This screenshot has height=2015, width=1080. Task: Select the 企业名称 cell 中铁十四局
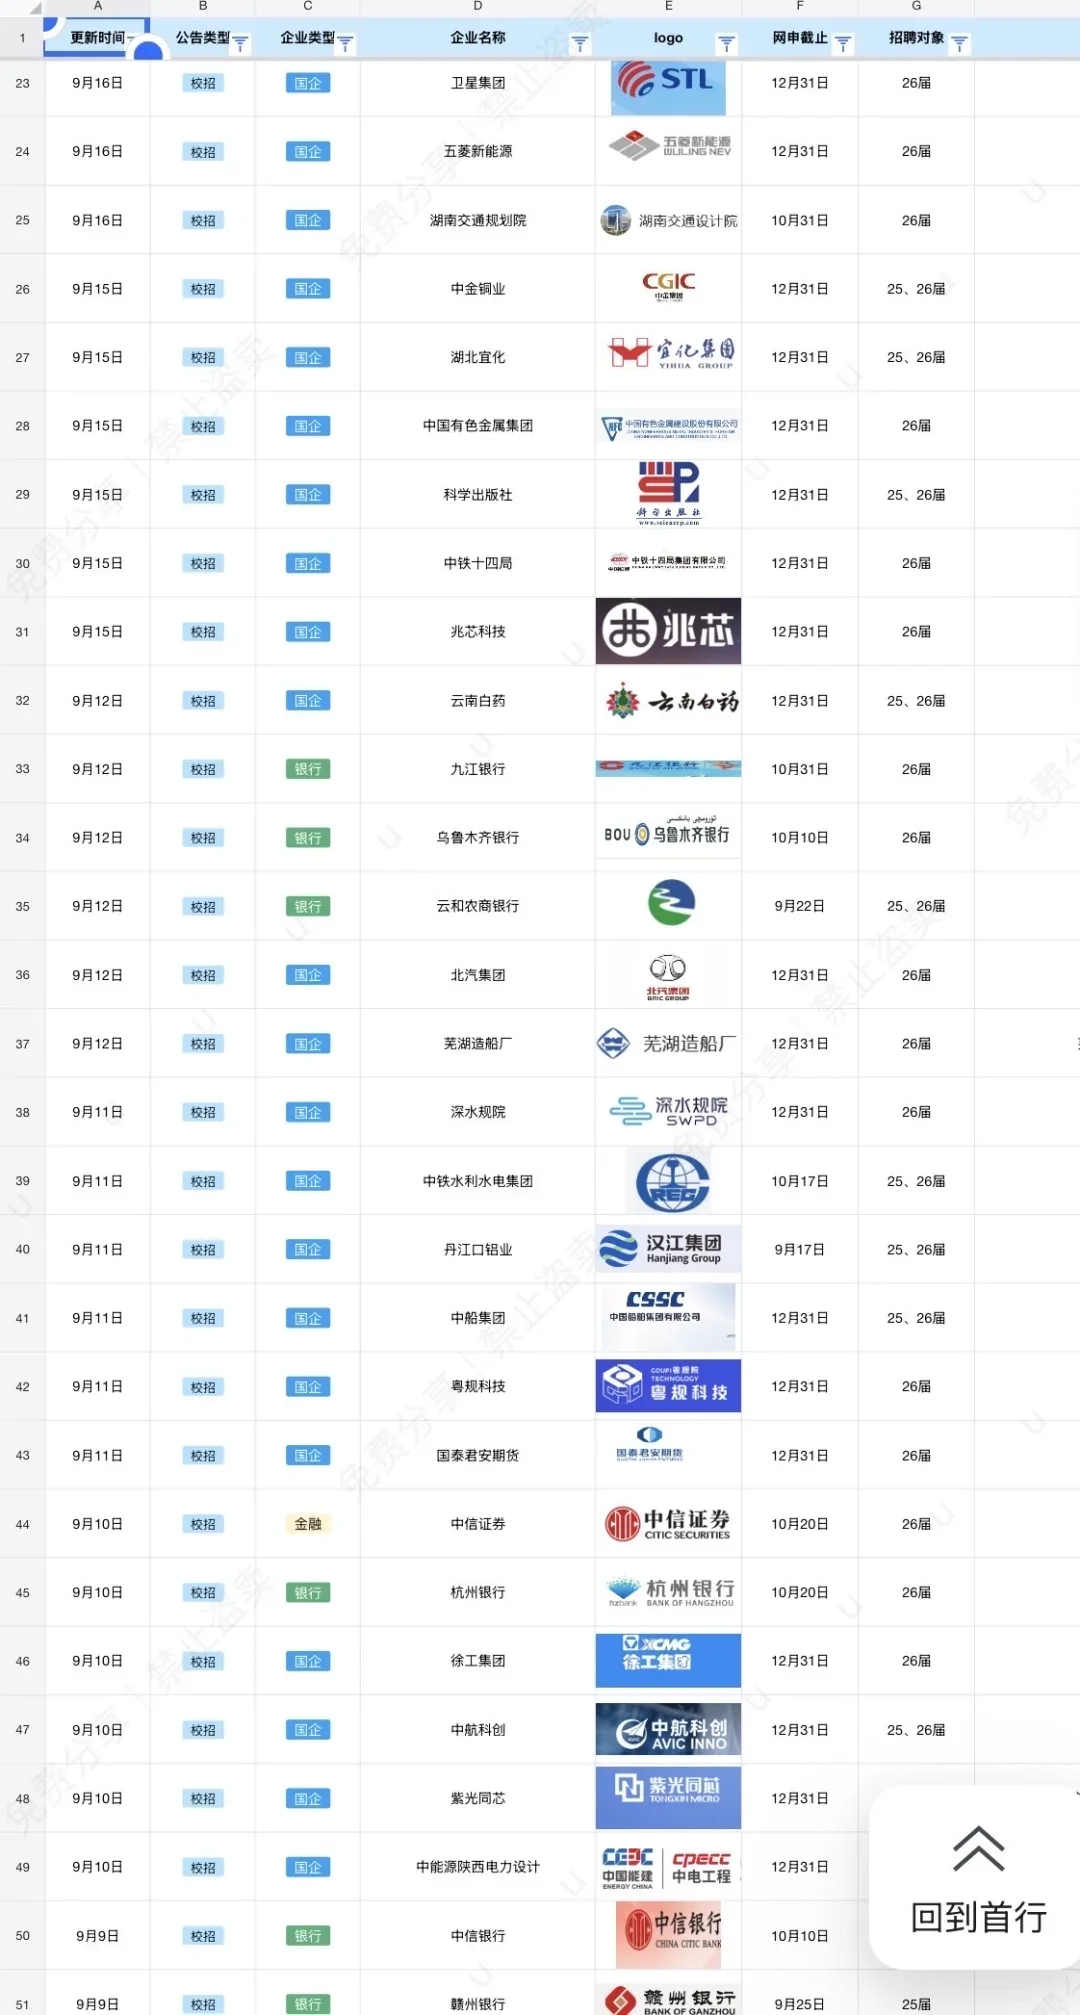point(478,563)
